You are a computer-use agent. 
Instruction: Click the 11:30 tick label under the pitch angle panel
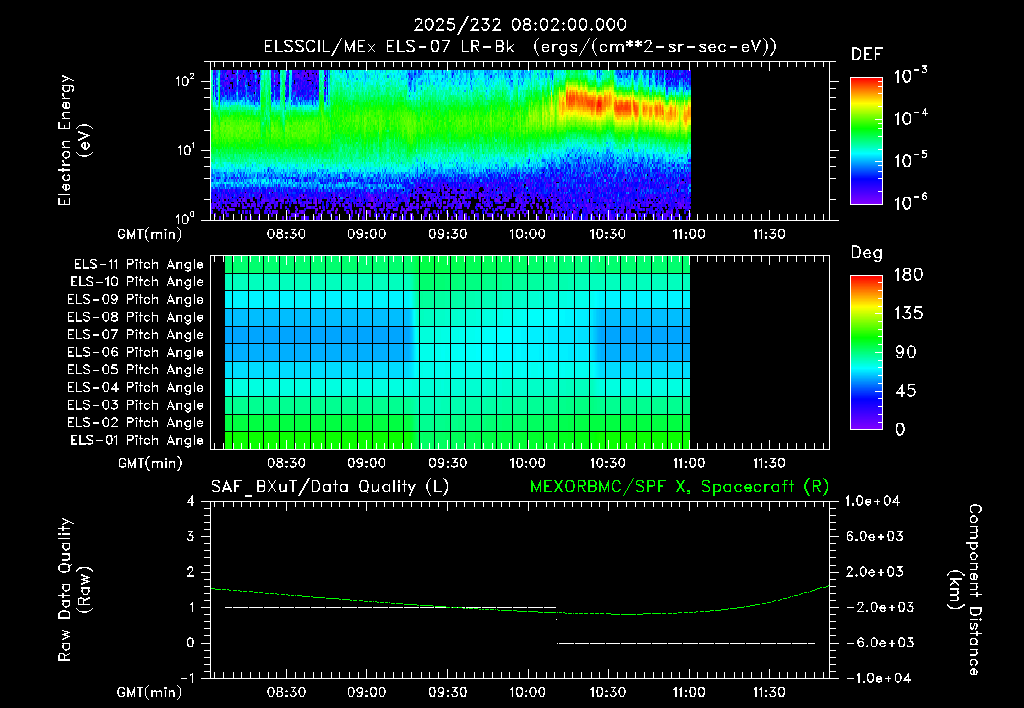pos(769,464)
